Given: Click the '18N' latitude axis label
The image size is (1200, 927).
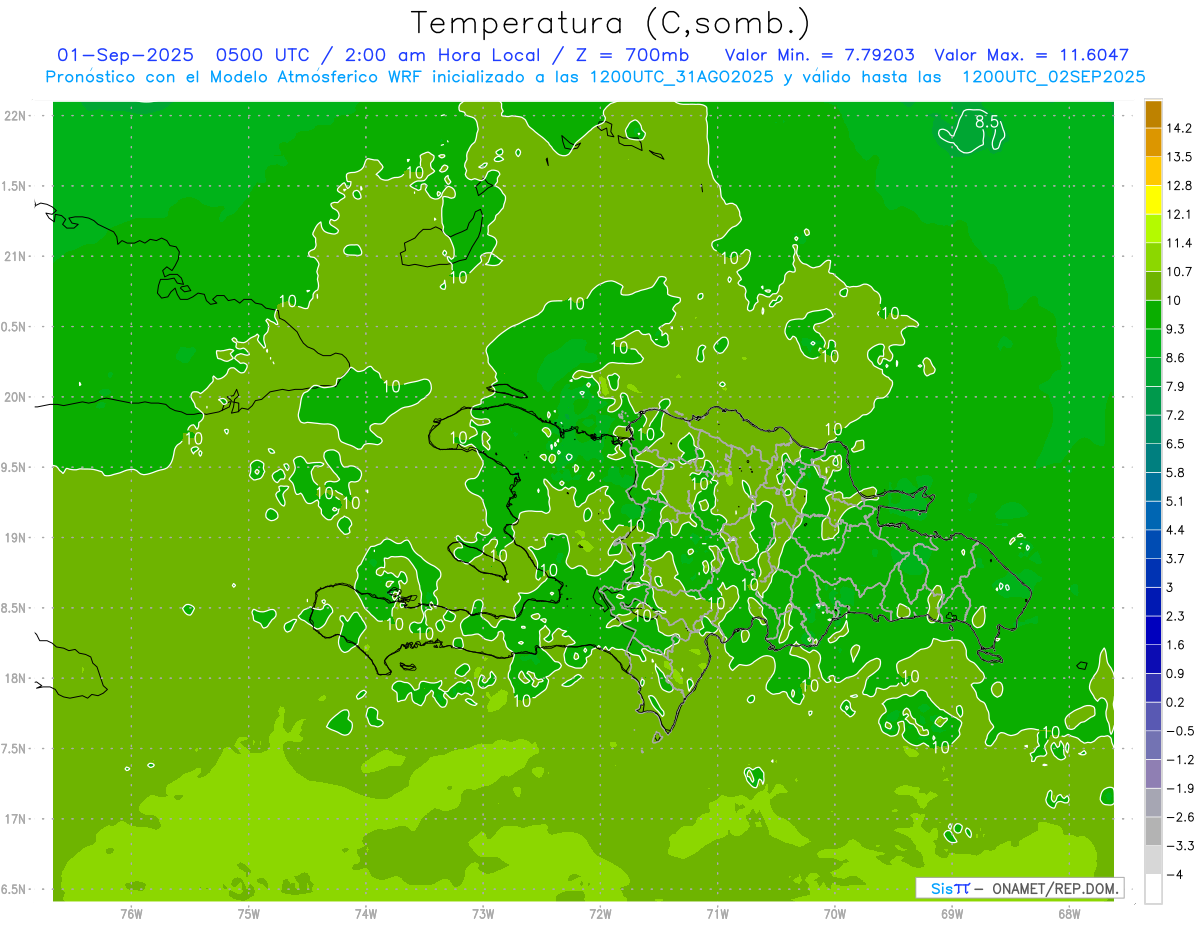Looking at the screenshot, I should (16, 678).
